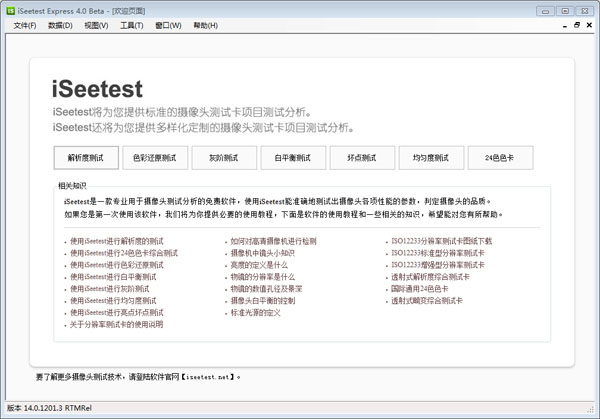This screenshot has height=419, width=600.
Task: Open link 物镜的分辨率是什么
Action: point(262,277)
